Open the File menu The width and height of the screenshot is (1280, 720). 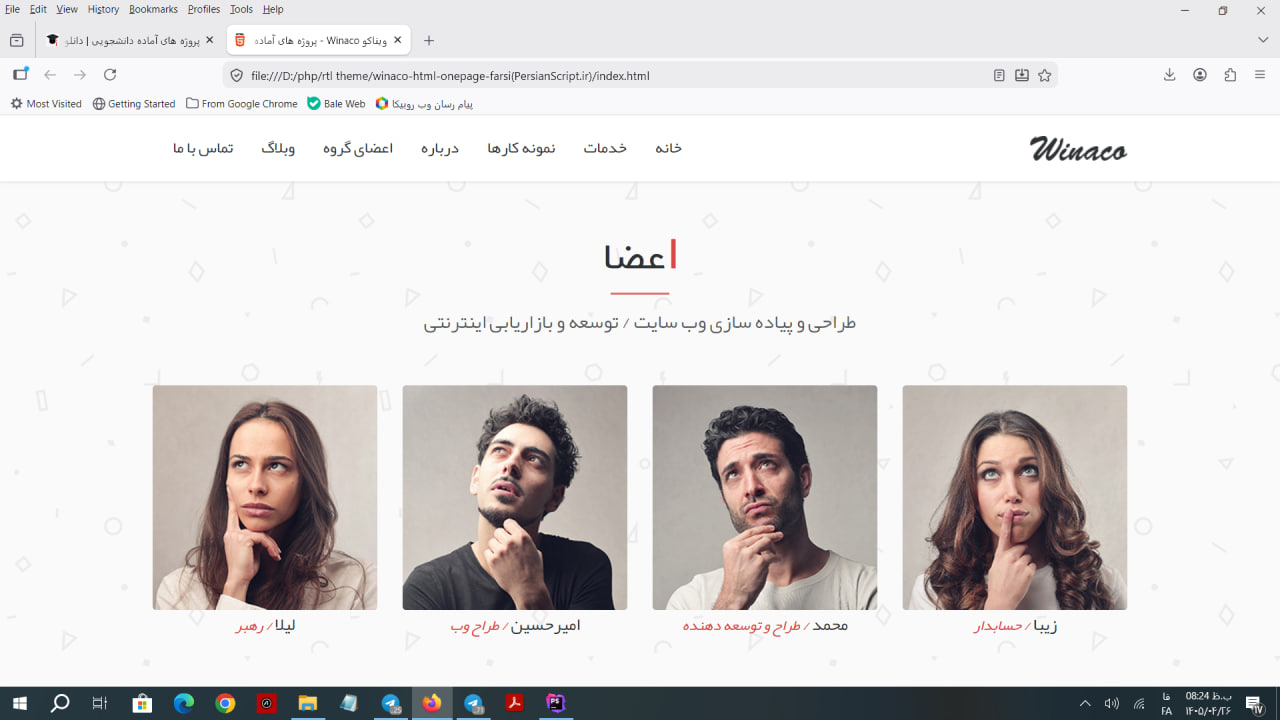(12, 9)
